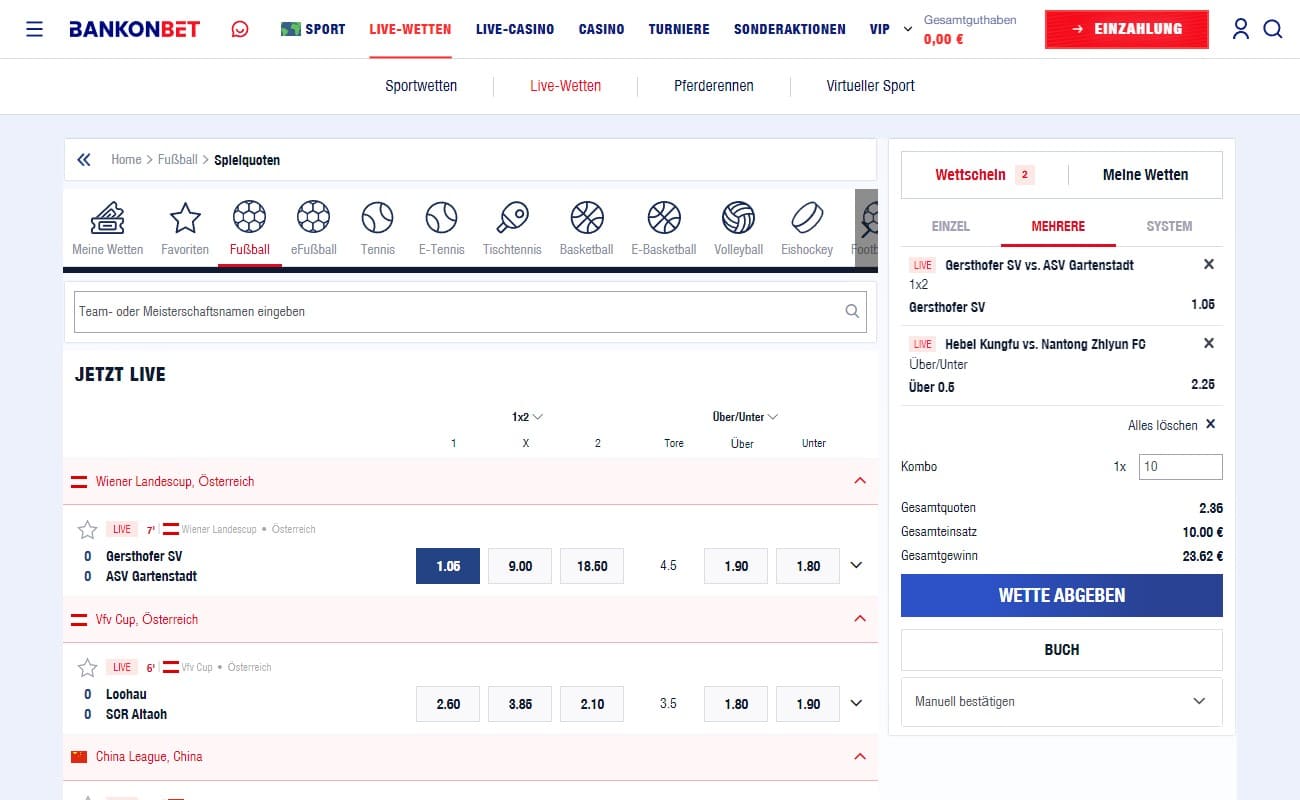Open the live chat support icon
Screen dimensions: 1300x800
click(240, 29)
